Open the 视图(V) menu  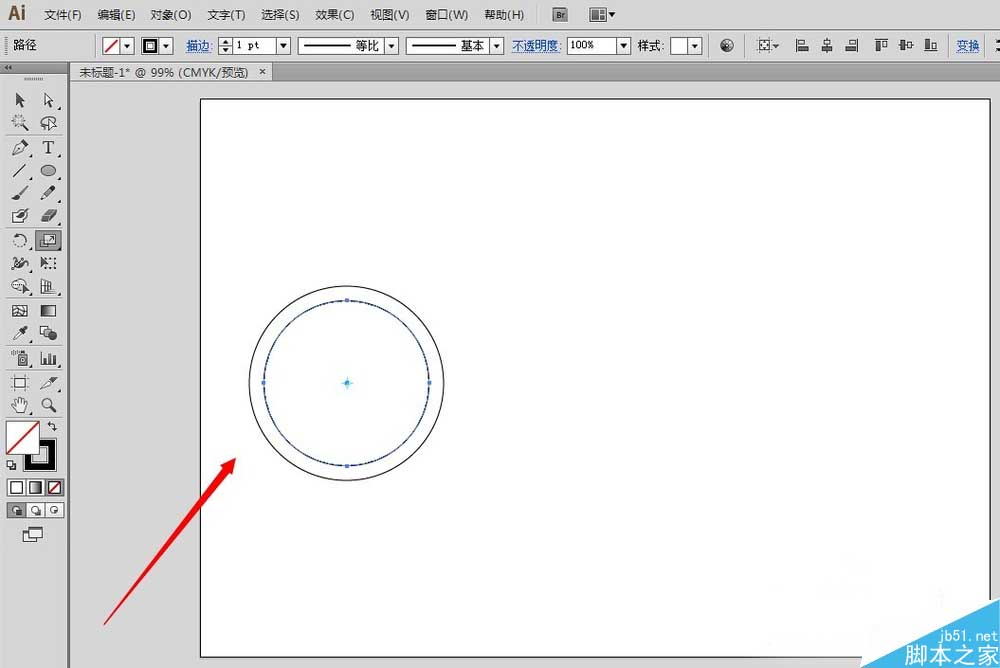390,15
